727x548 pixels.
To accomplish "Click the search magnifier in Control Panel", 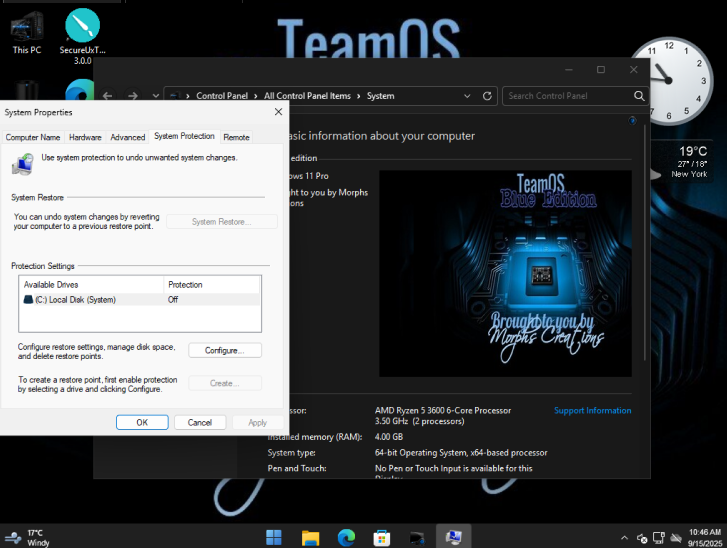I will click(639, 96).
